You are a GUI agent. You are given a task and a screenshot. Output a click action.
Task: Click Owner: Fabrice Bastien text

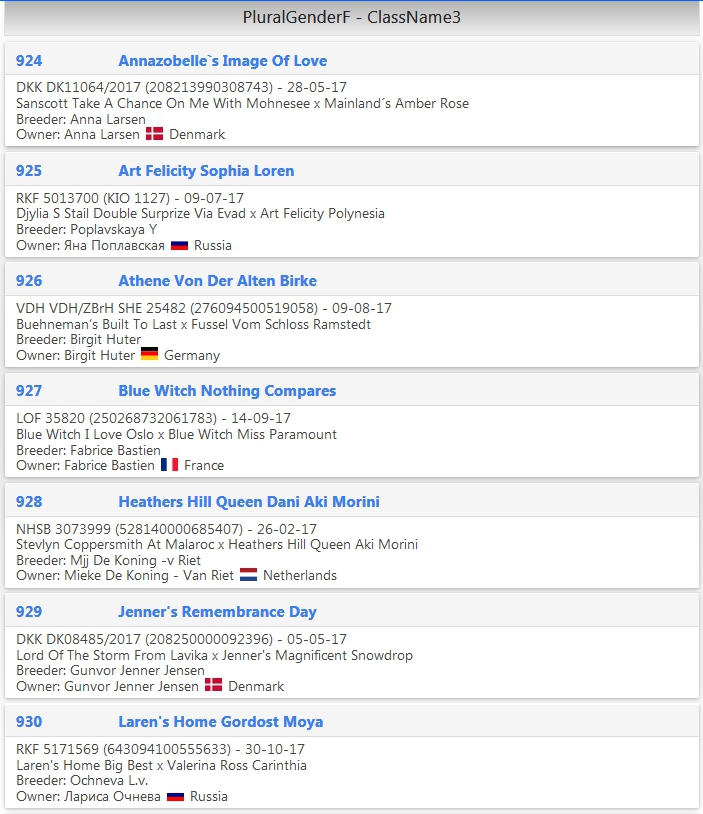pos(85,465)
